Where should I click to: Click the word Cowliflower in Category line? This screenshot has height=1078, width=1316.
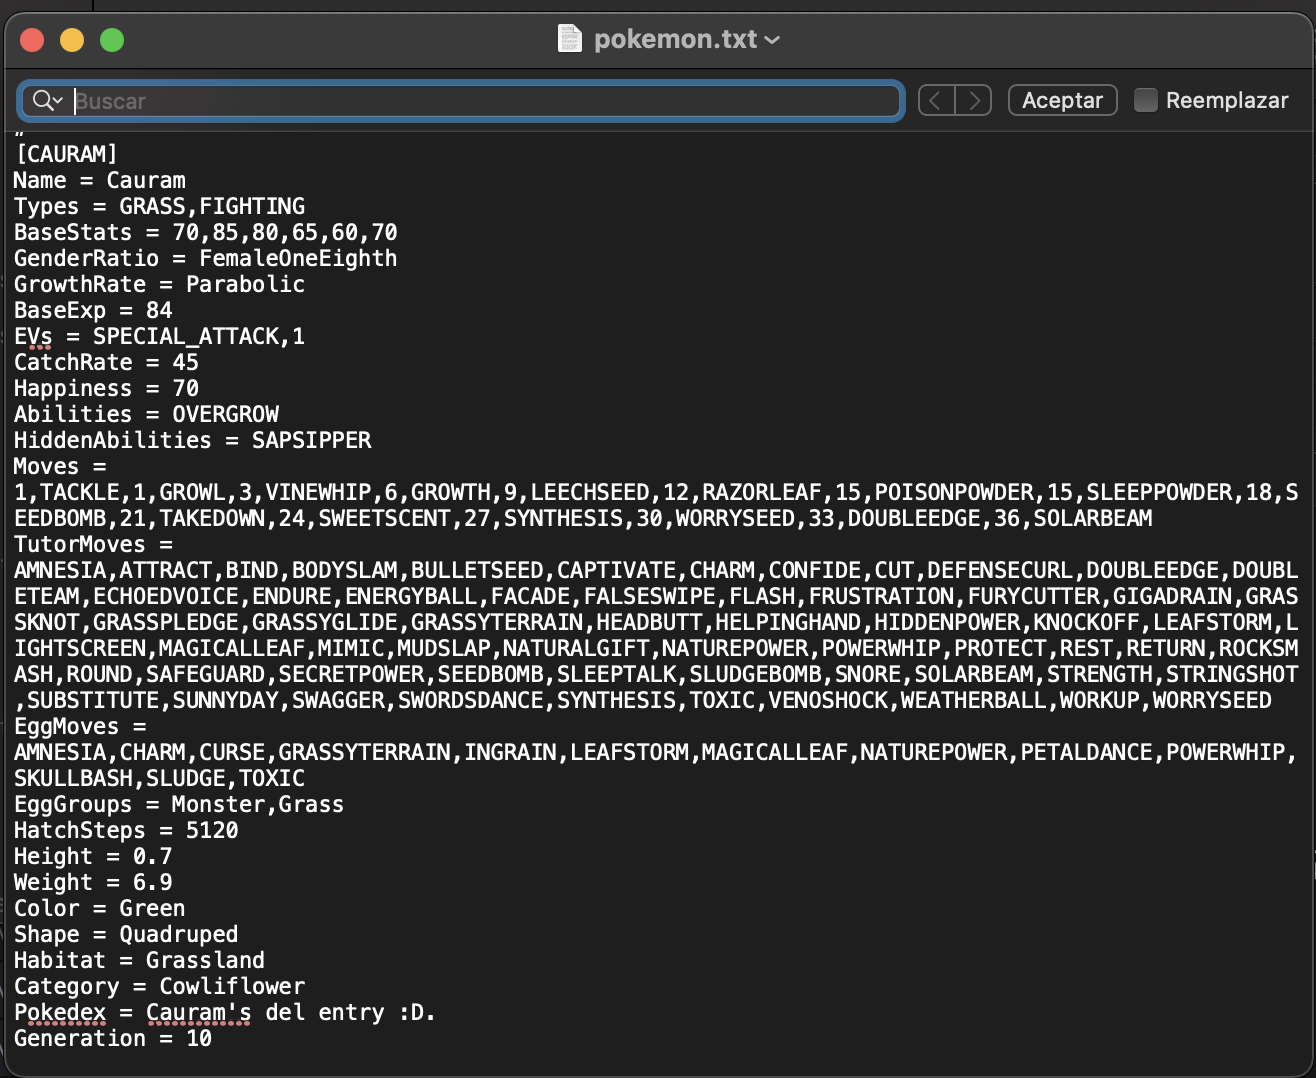(x=232, y=986)
